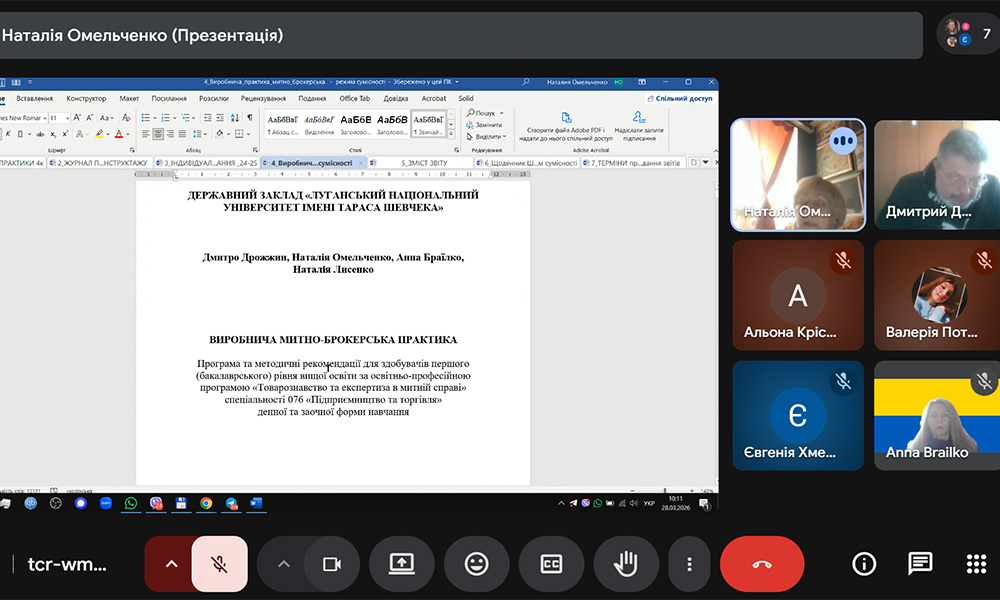The height and width of the screenshot is (600, 1000).
Task: Open the emoji reactions icon
Action: point(476,564)
